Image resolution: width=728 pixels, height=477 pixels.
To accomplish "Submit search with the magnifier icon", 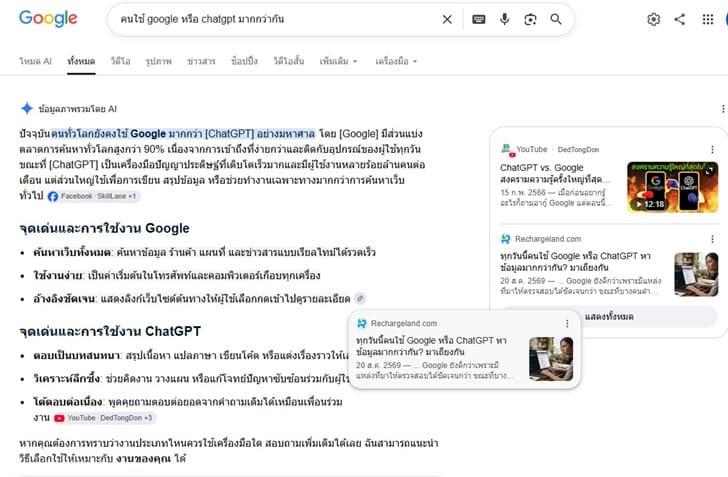I will click(x=556, y=19).
